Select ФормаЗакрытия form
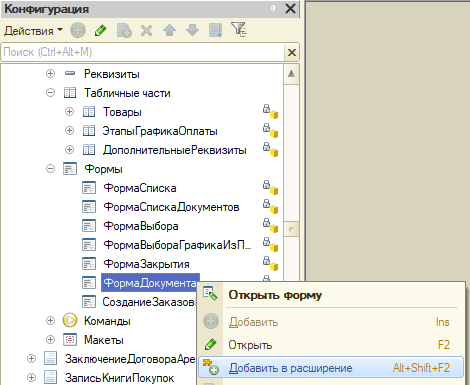Image resolution: width=470 pixels, height=385 pixels. tap(146, 264)
